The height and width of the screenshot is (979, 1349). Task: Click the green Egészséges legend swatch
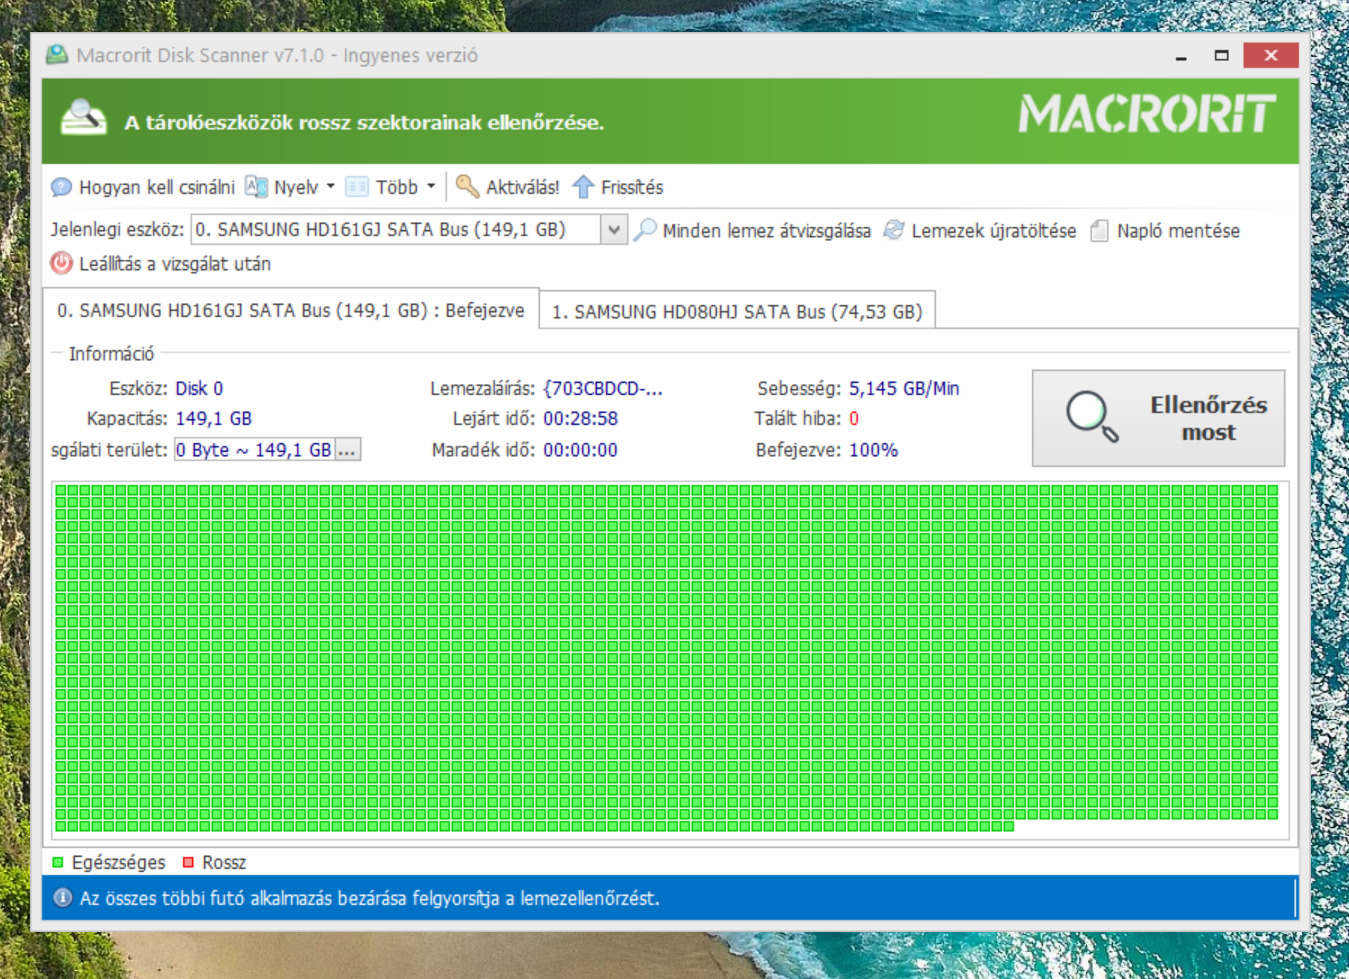[57, 862]
